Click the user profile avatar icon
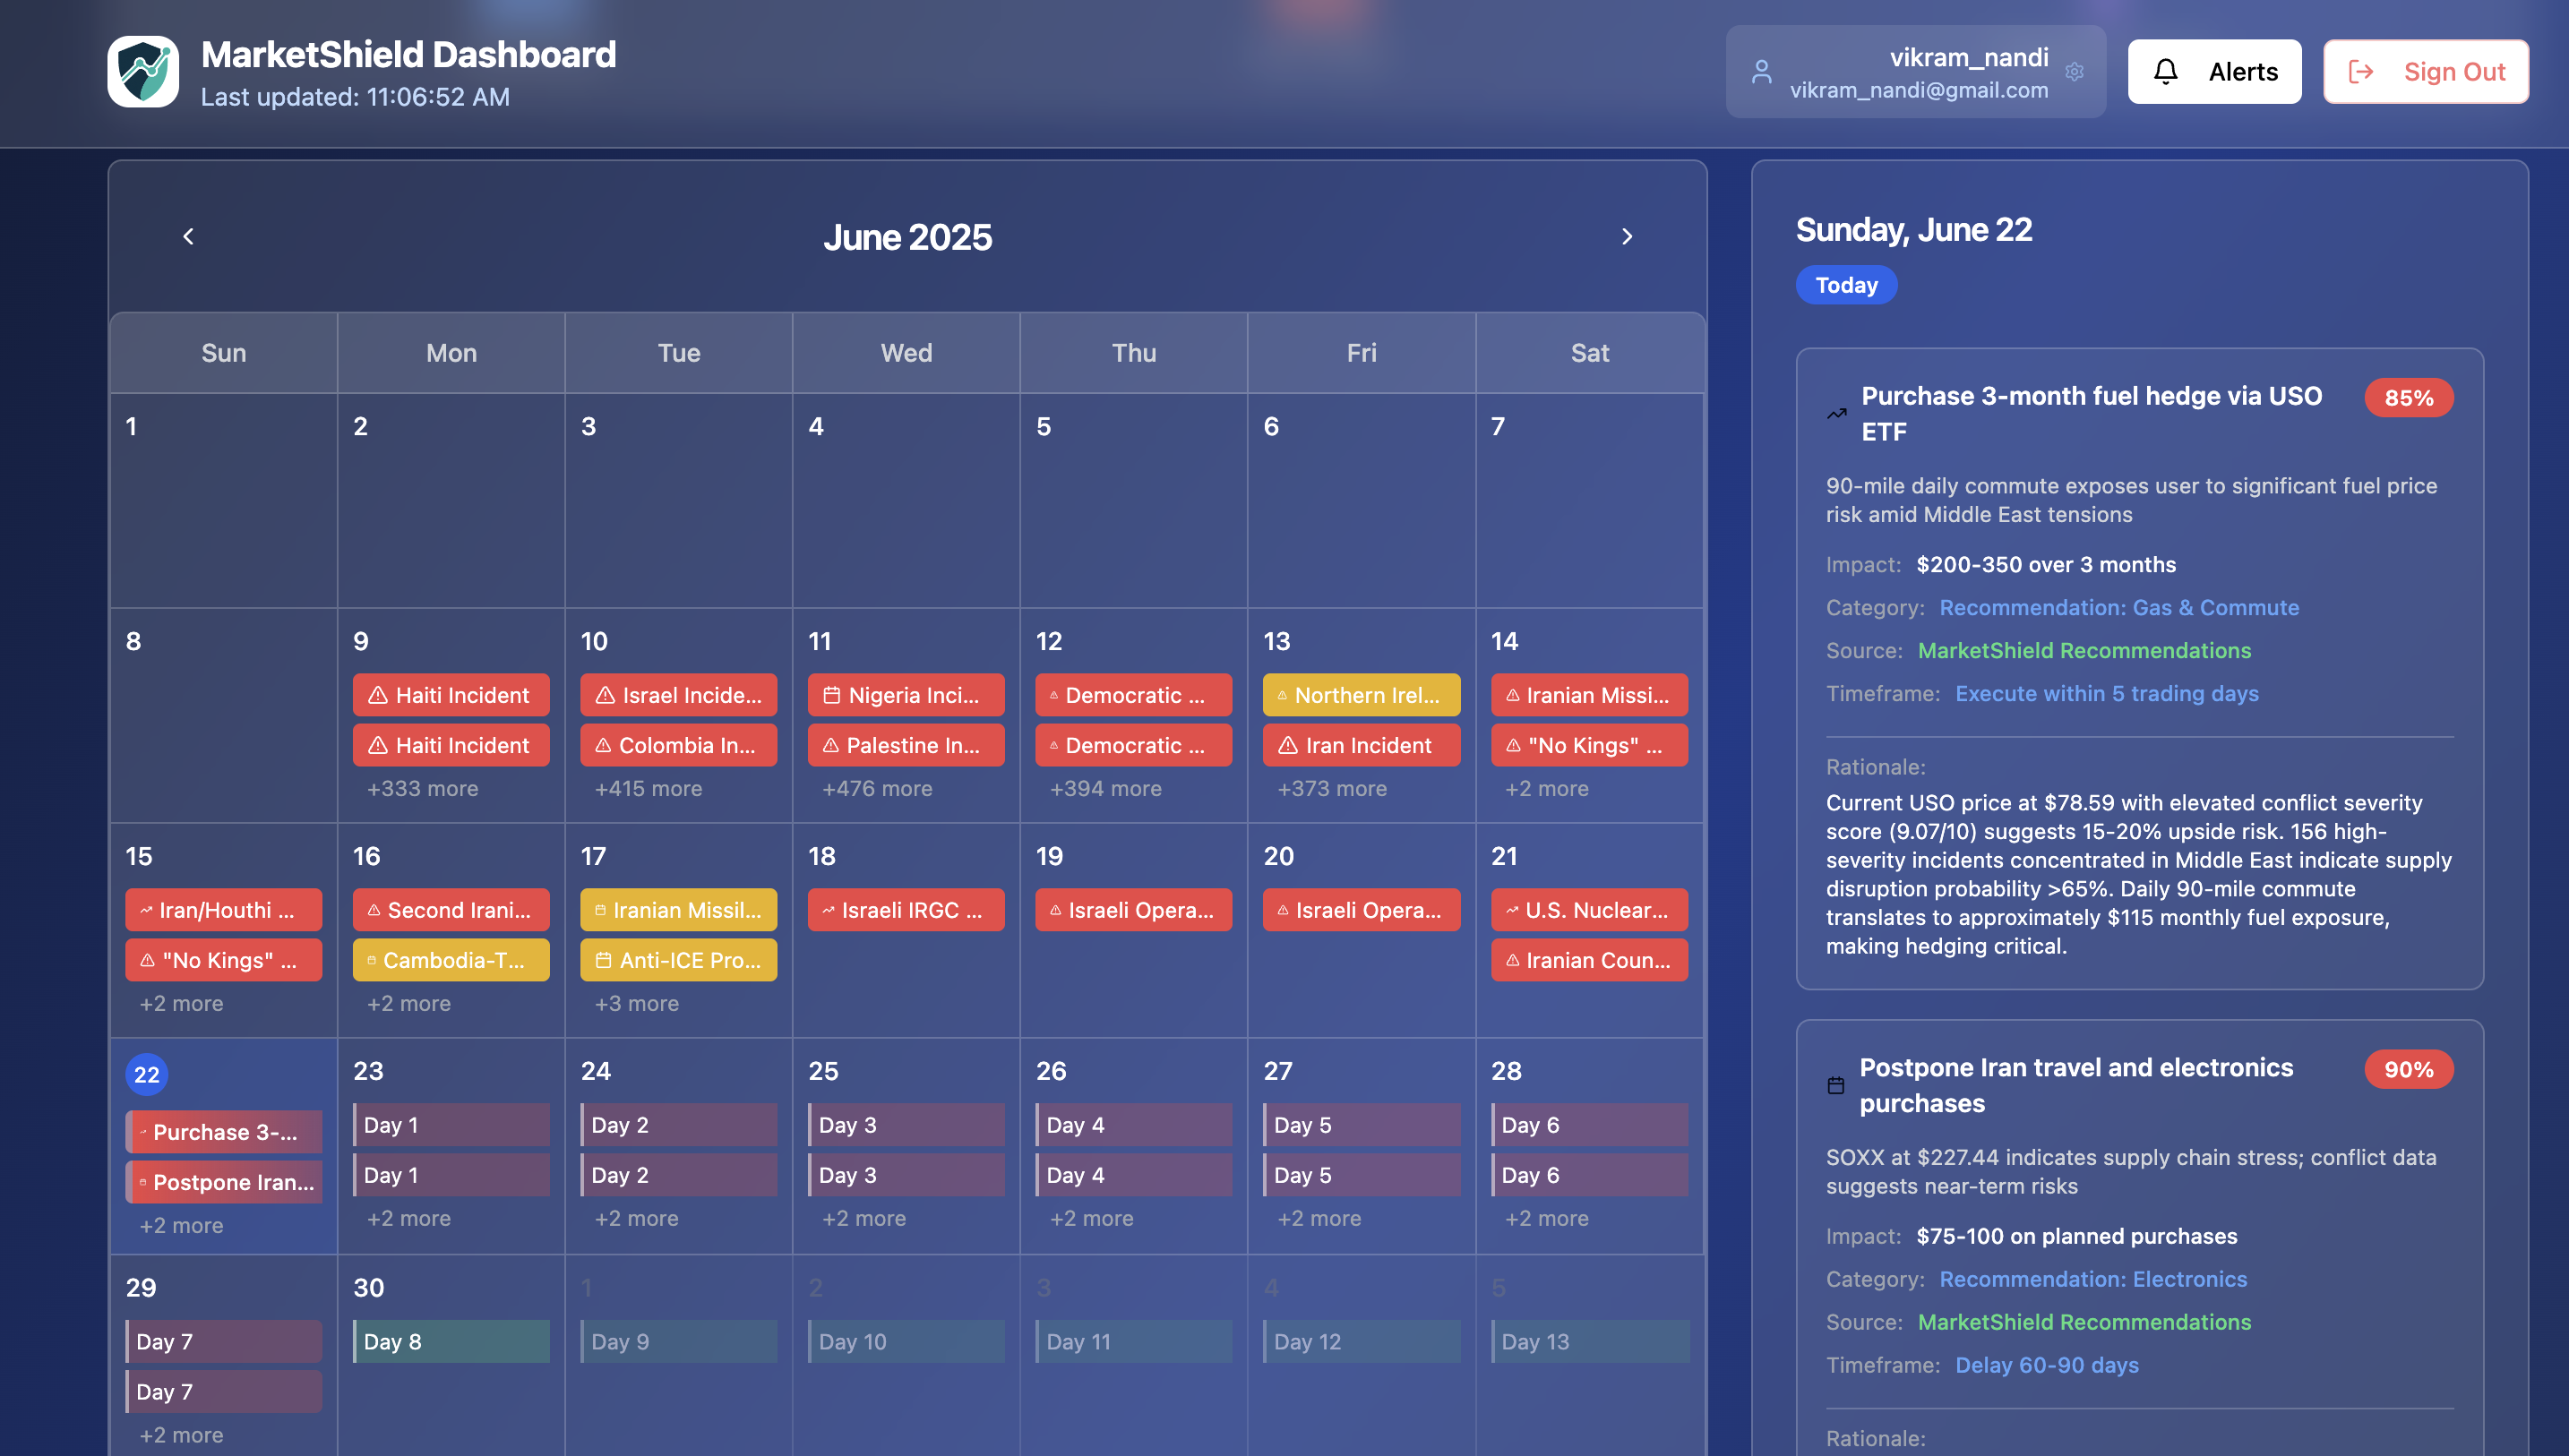This screenshot has width=2569, height=1456. [x=1761, y=72]
